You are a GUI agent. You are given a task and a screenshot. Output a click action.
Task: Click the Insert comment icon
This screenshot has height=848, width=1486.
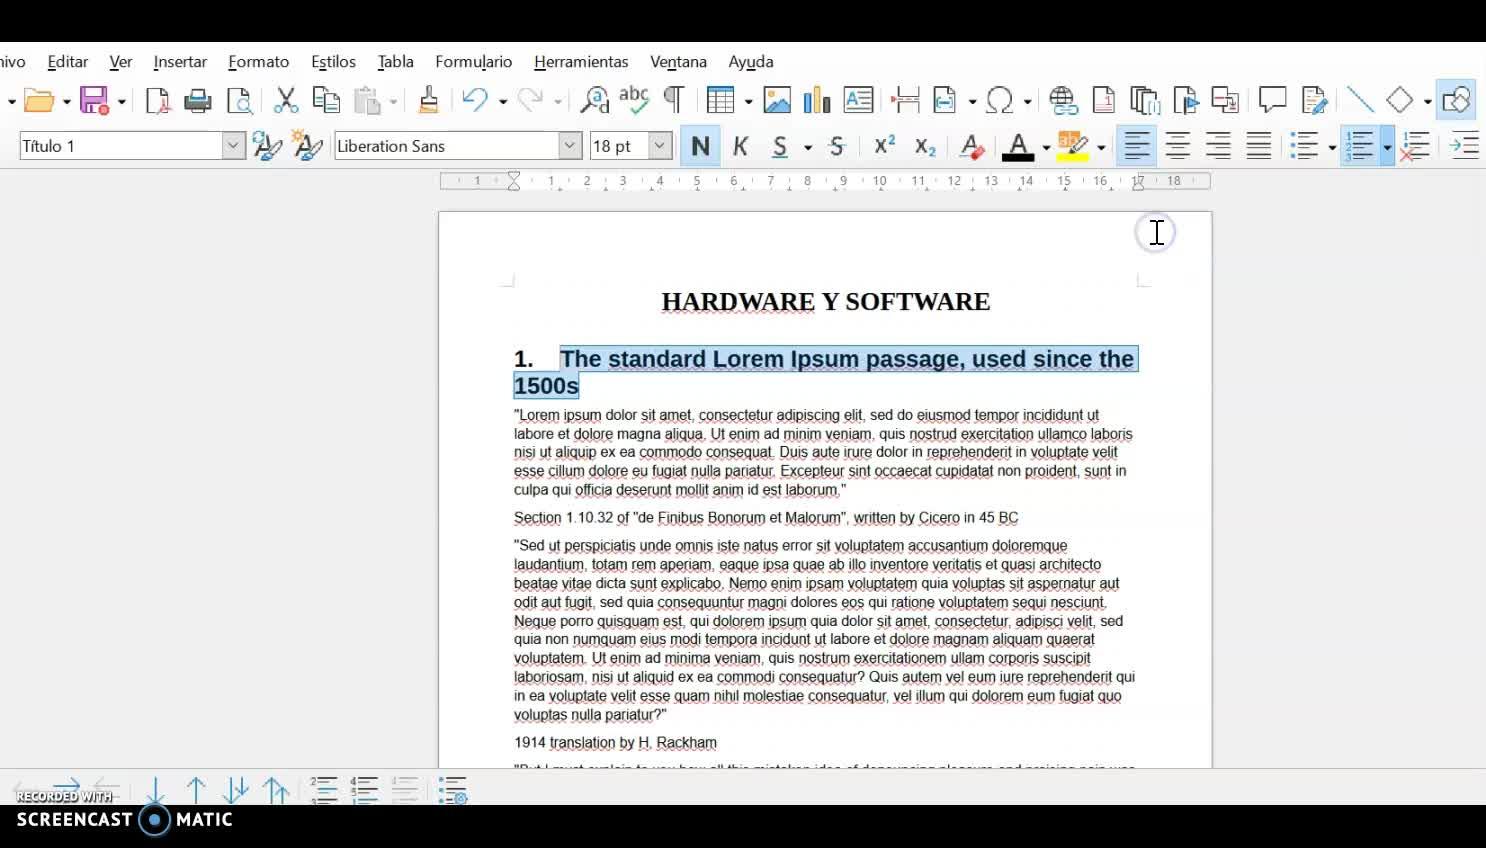pos(1272,100)
